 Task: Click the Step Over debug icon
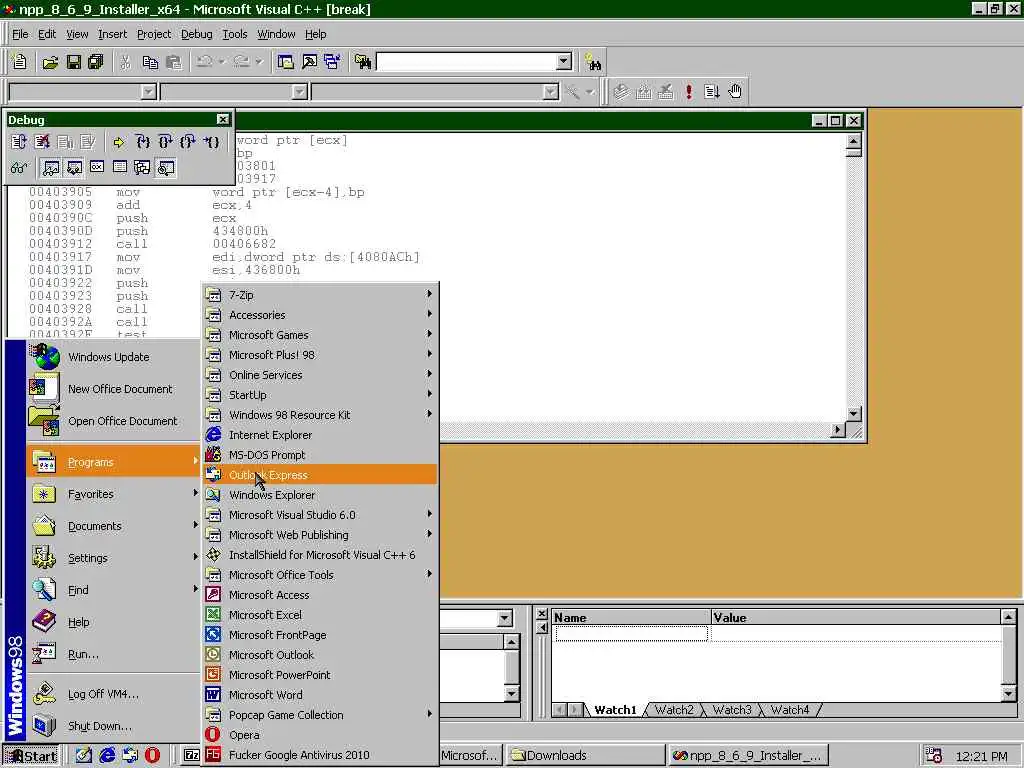pos(165,142)
